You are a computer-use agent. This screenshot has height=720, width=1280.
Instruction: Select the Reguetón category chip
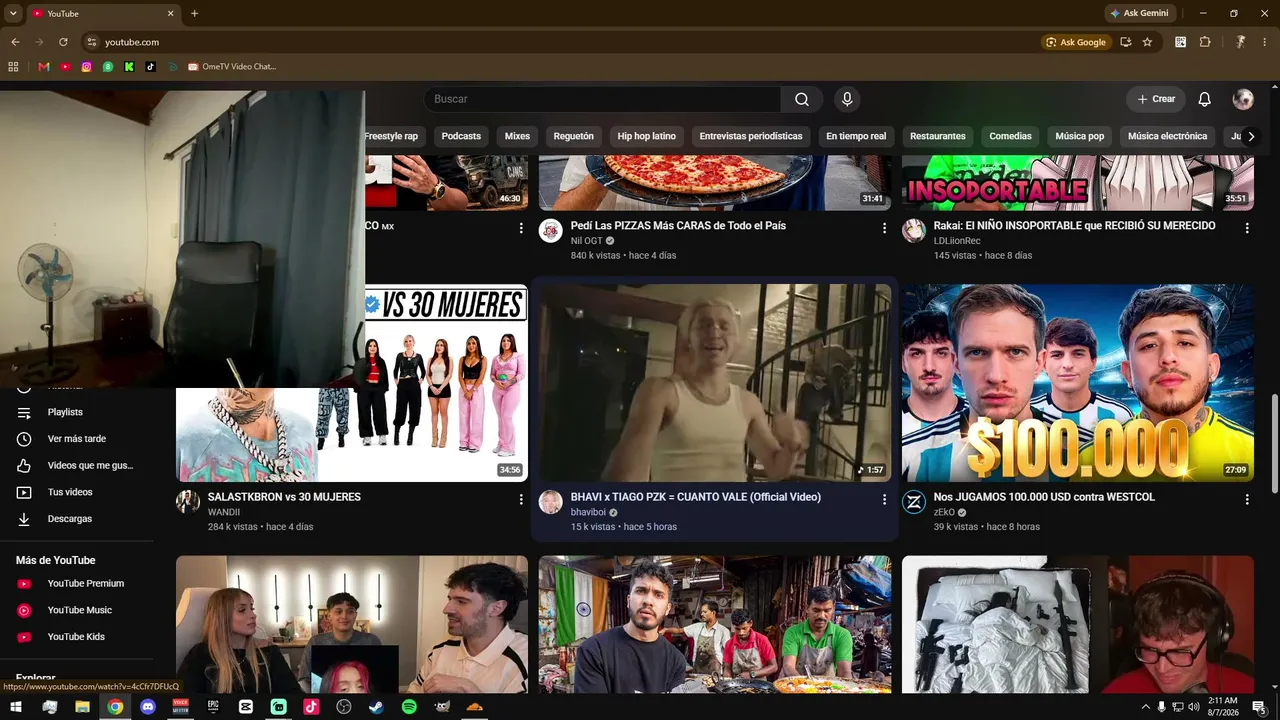[574, 136]
